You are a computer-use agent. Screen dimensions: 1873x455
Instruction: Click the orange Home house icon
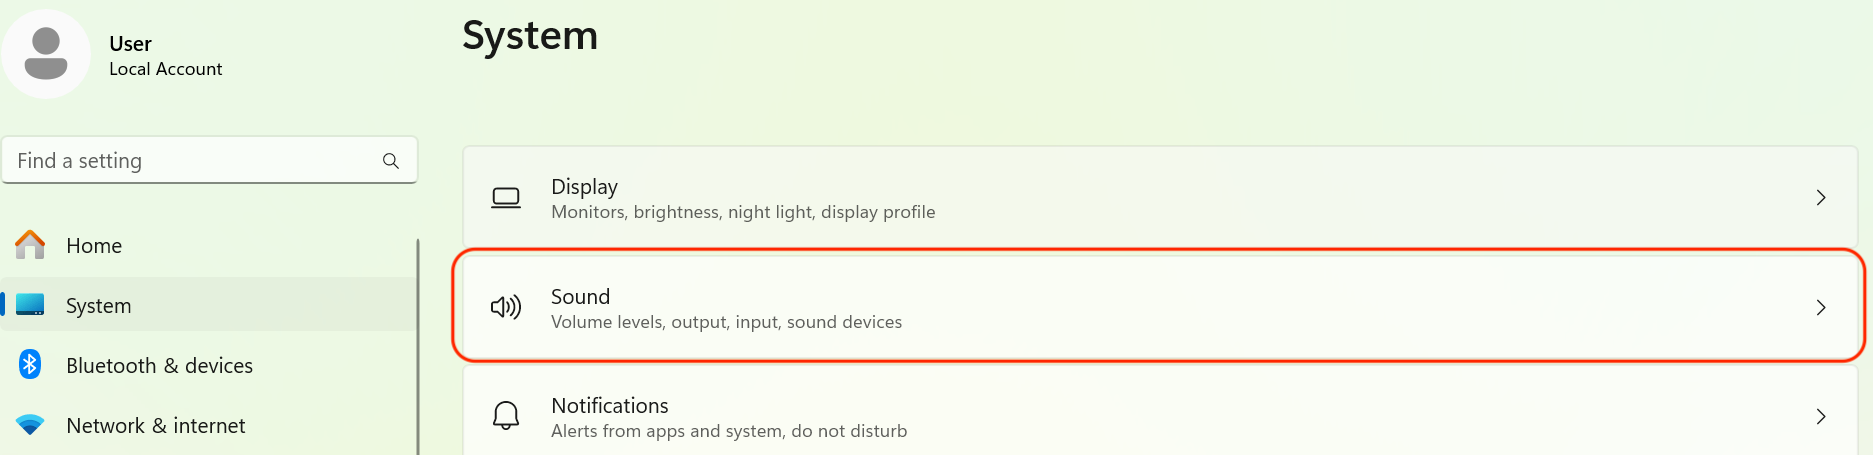[x=30, y=245]
